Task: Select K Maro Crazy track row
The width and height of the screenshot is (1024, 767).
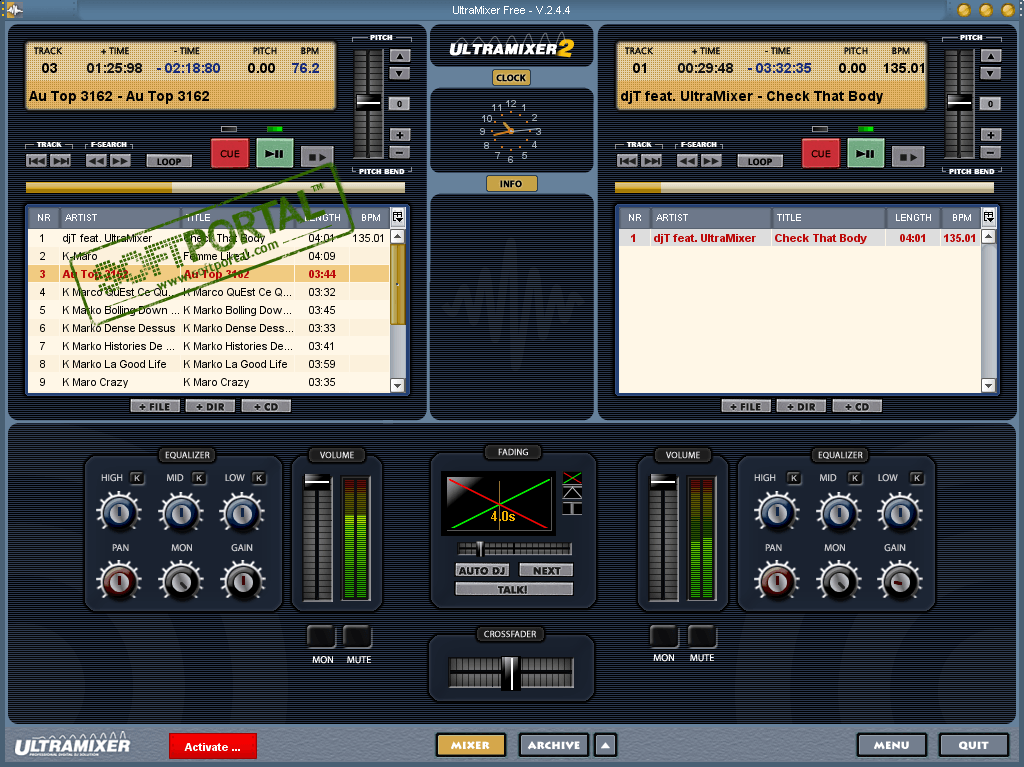Action: [208, 382]
